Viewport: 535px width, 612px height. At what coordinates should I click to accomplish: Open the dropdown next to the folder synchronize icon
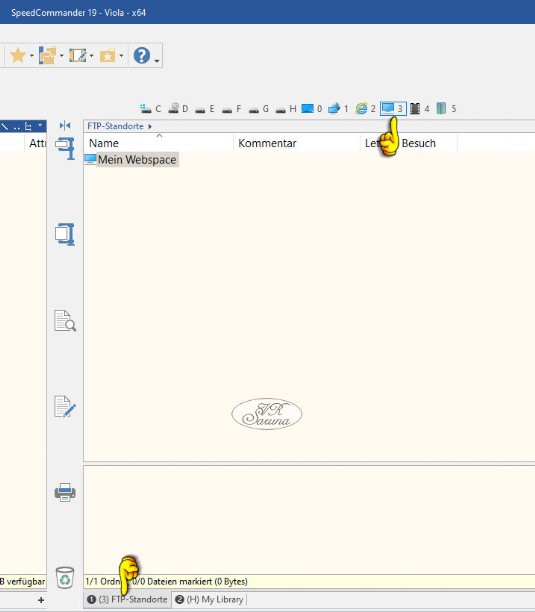(x=62, y=56)
